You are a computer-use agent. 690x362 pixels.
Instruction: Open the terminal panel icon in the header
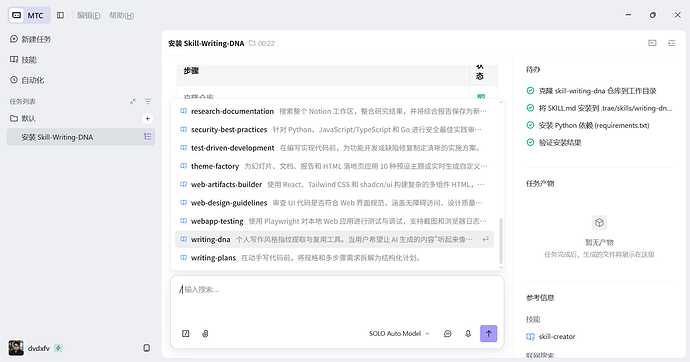pos(652,43)
